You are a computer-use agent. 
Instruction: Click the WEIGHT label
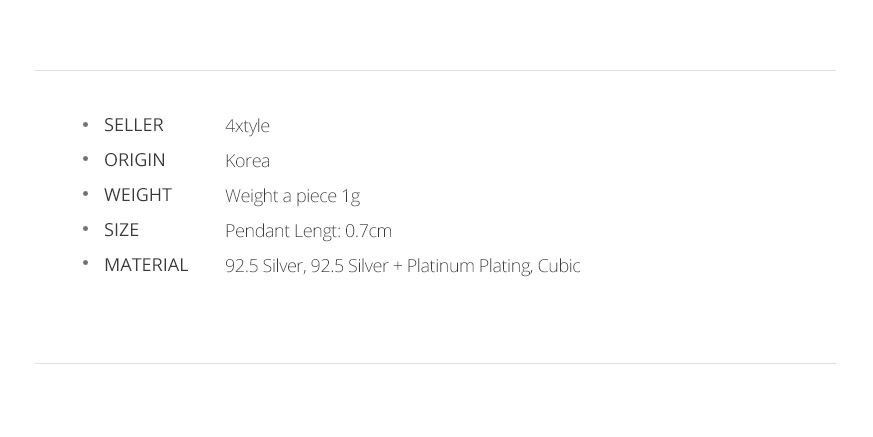point(137,195)
